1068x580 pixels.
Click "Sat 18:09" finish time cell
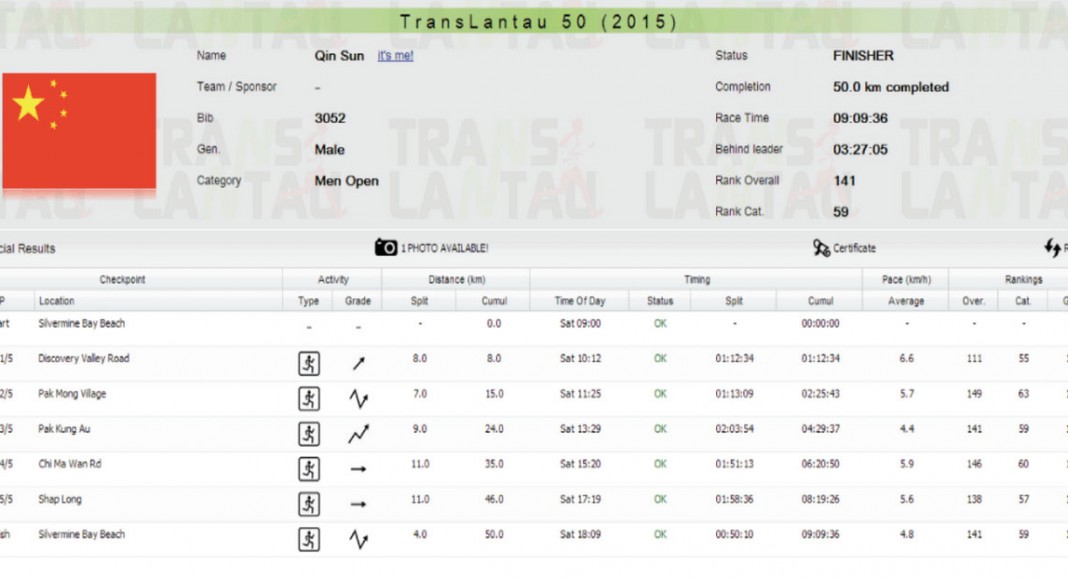[580, 535]
